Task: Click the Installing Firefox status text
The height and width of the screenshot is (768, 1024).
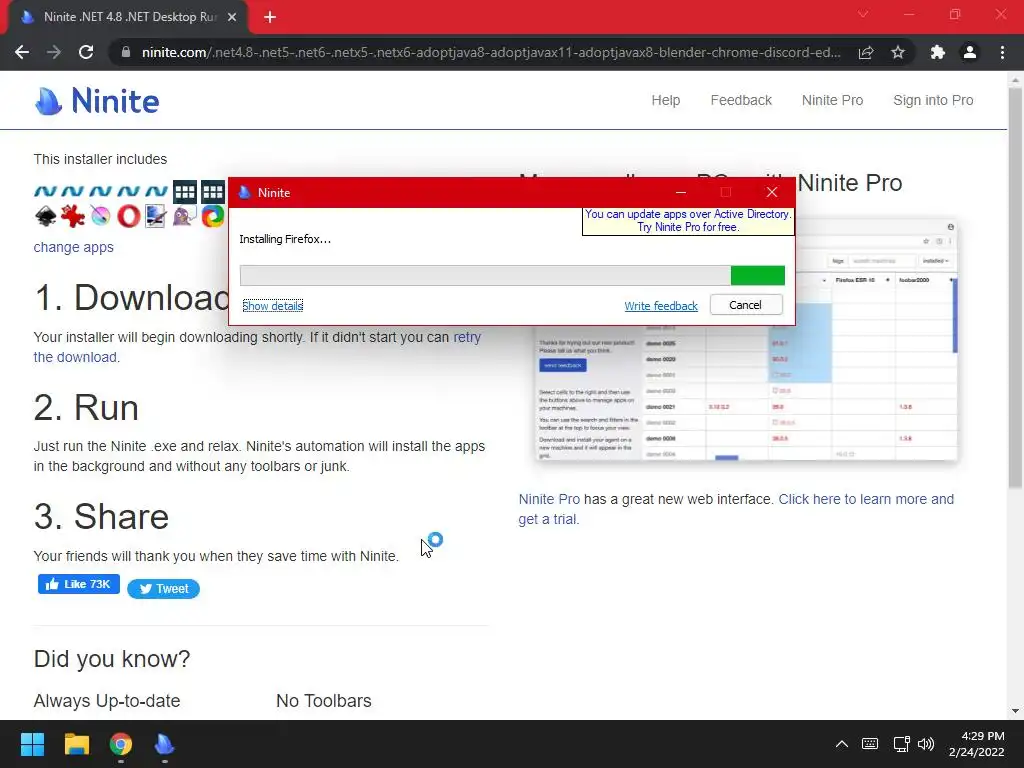Action: [x=285, y=239]
